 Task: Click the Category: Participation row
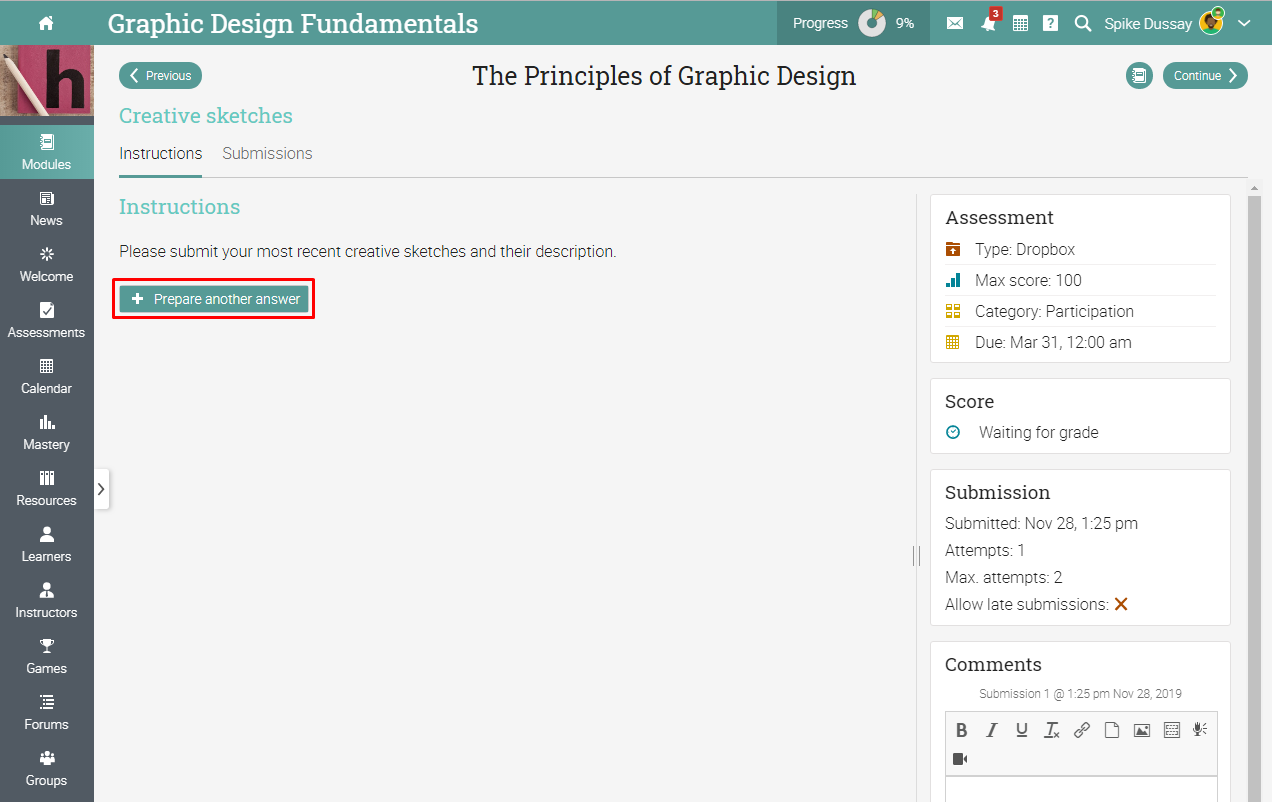1080,311
